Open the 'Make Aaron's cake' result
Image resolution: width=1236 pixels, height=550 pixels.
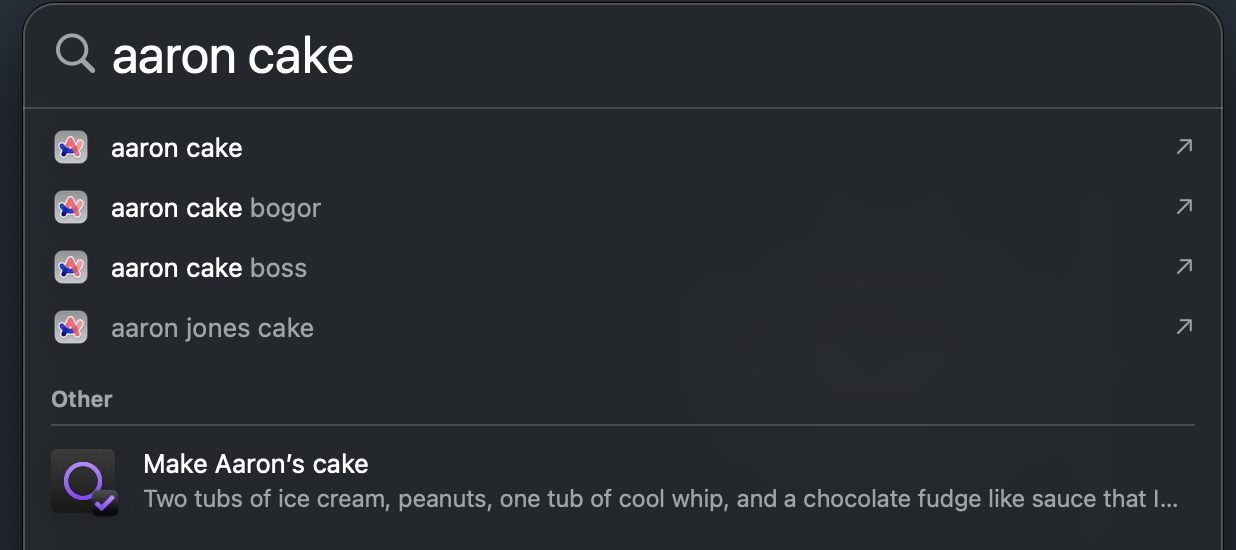click(622, 482)
